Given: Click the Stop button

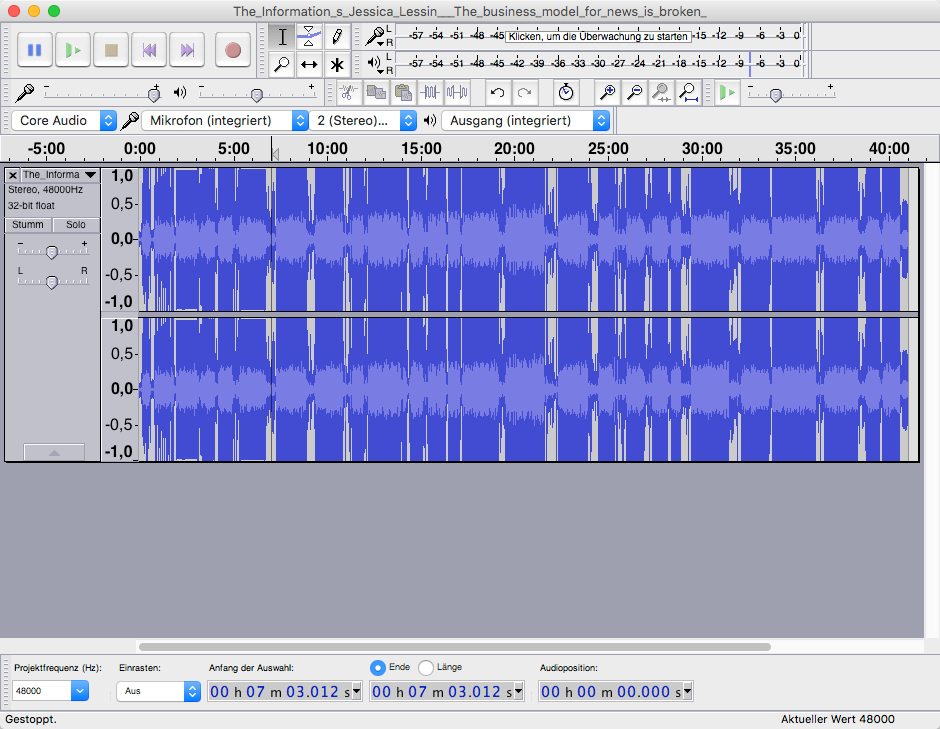Looking at the screenshot, I should click(111, 50).
